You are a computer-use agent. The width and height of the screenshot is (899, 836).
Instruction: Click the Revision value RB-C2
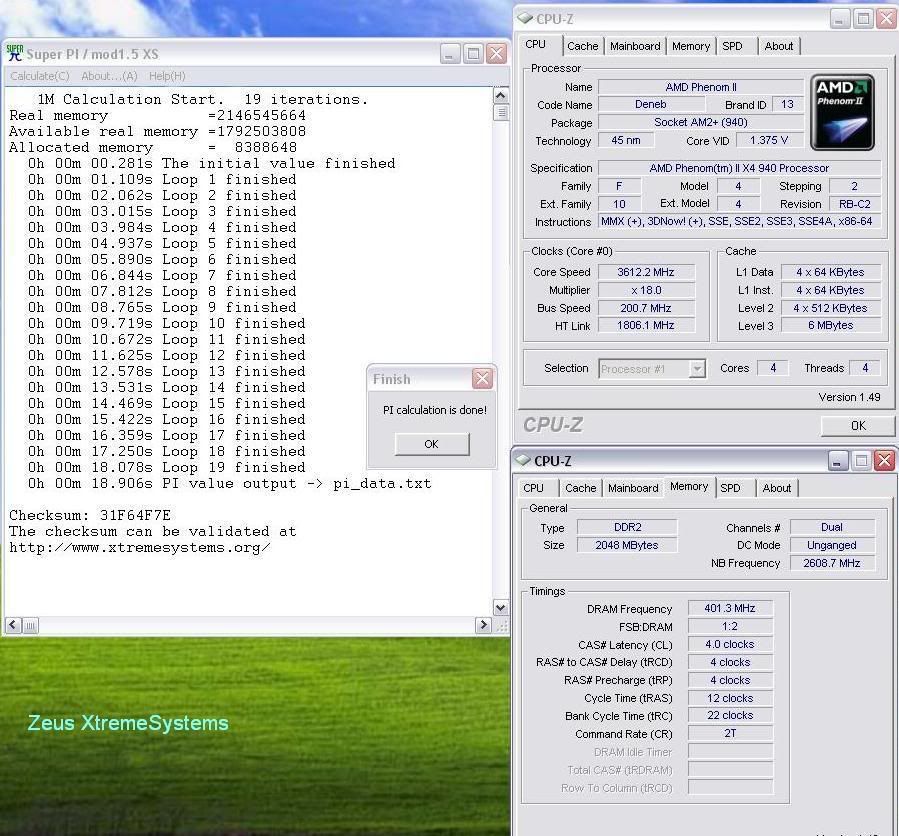tap(854, 204)
